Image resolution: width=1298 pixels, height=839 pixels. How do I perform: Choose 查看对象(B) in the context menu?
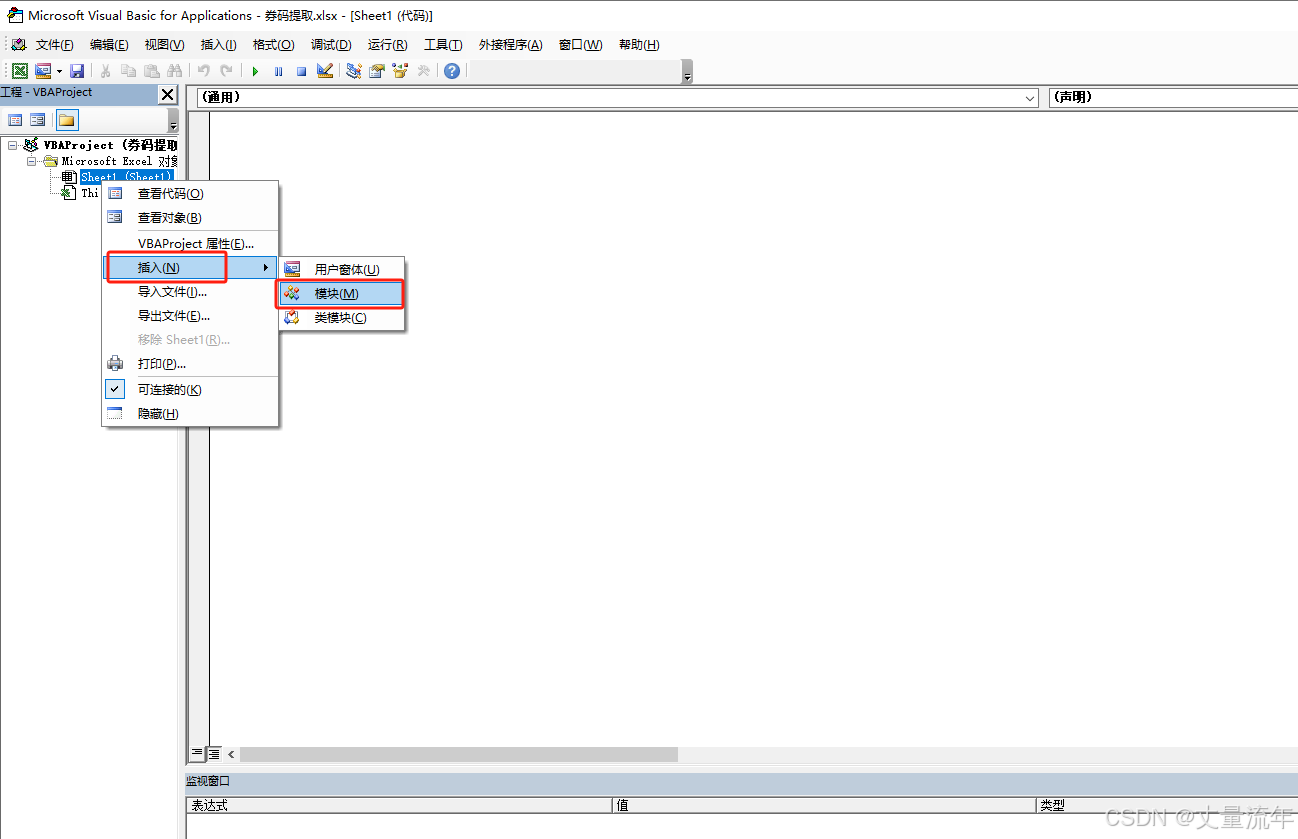pyautogui.click(x=190, y=218)
